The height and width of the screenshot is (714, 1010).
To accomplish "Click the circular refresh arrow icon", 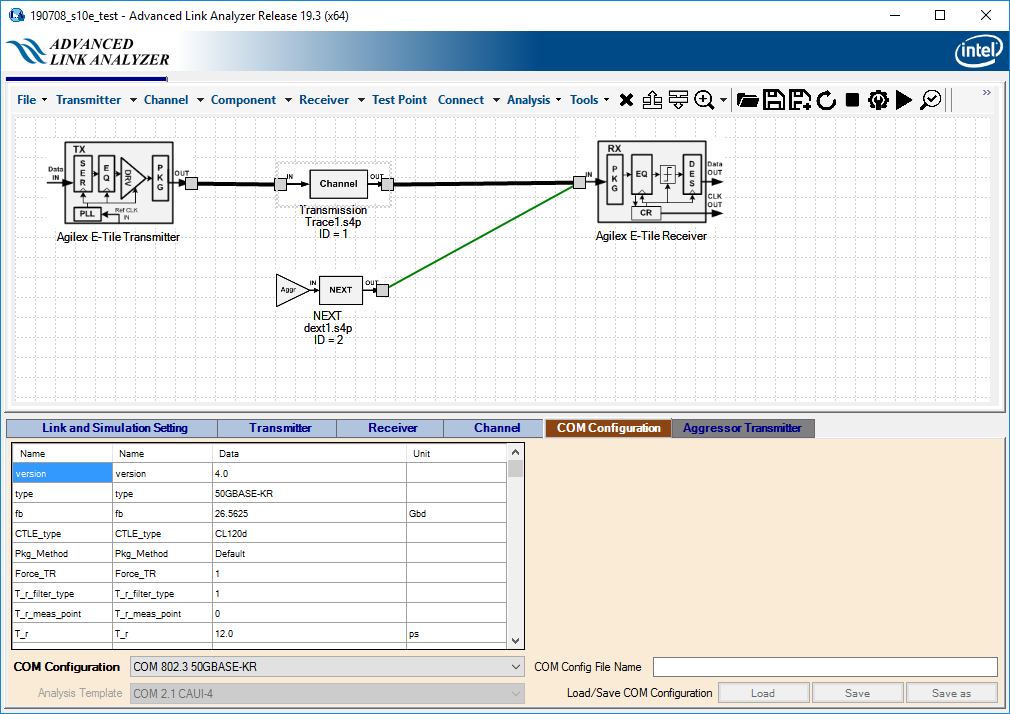I will 826,100.
